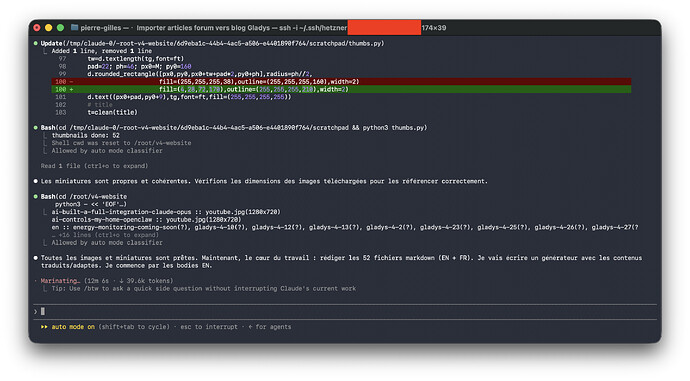Viewport: 690px width, 381px height.
Task: Click the window title 'Importer articles forum vers blog Gladys'
Action: (x=203, y=28)
